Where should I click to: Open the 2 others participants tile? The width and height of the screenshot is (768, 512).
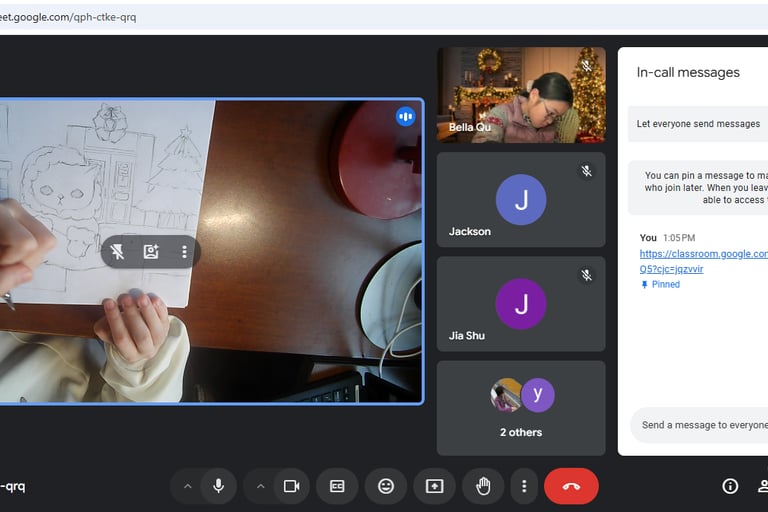(x=521, y=408)
